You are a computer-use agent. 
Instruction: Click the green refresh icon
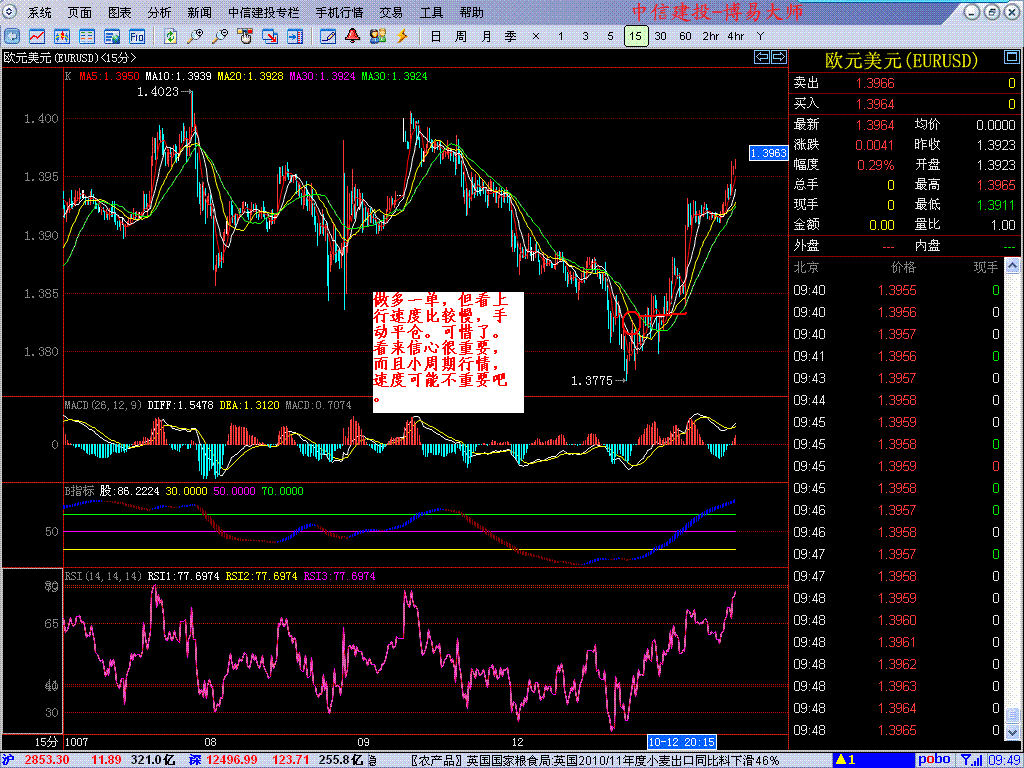click(170, 36)
